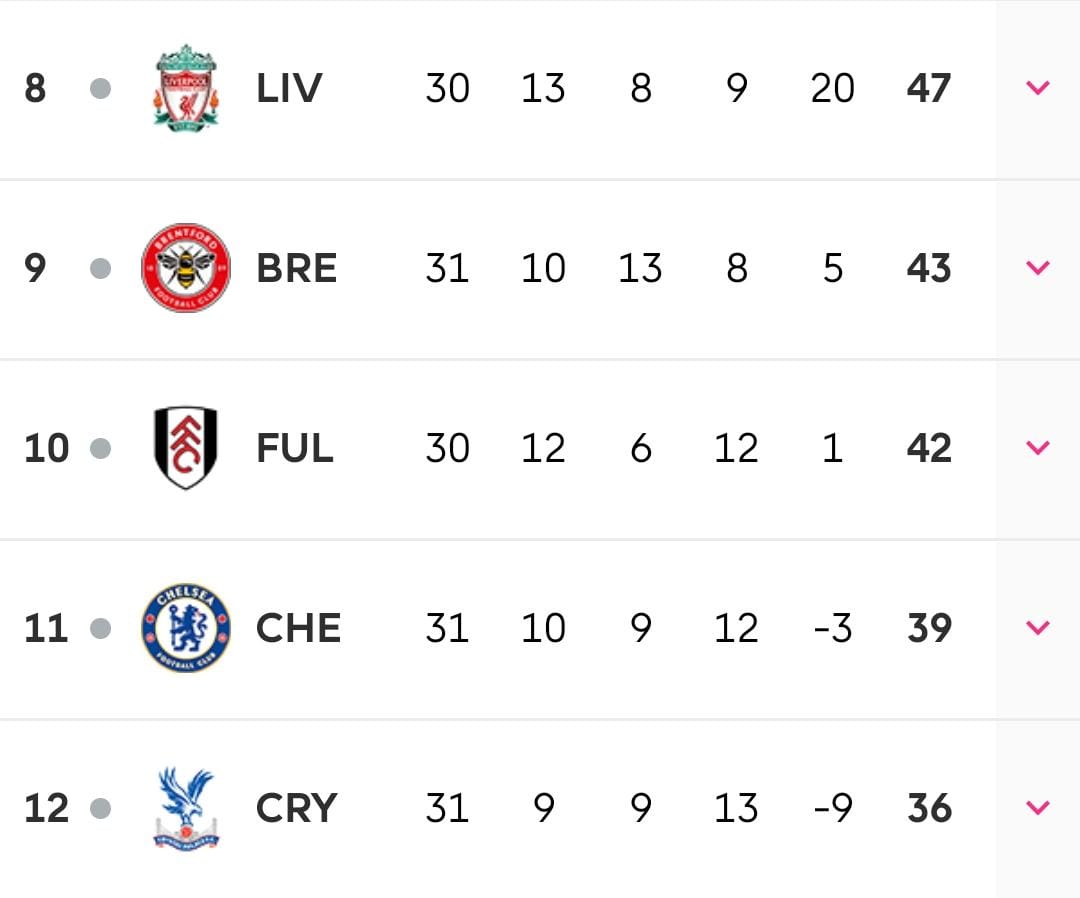Expand the Chelsea row chevron
This screenshot has height=898, width=1080.
coord(1038,627)
